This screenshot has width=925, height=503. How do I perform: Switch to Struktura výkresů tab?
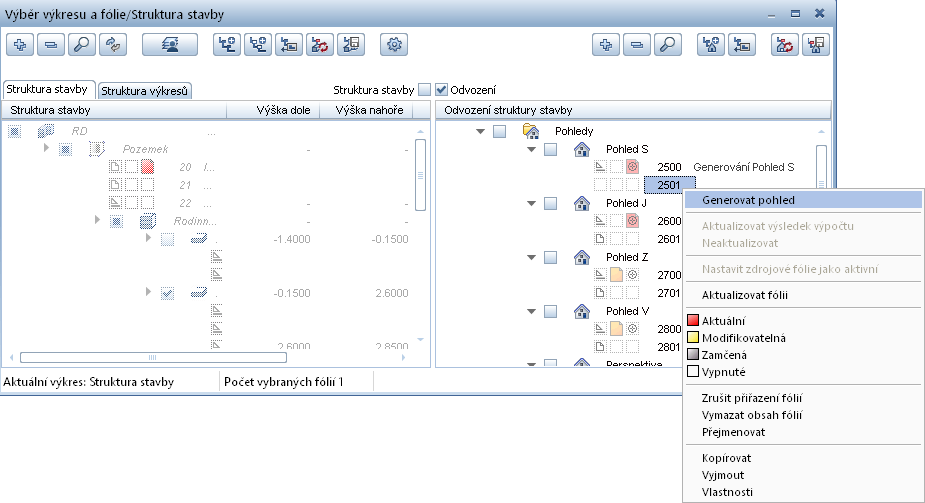[145, 91]
